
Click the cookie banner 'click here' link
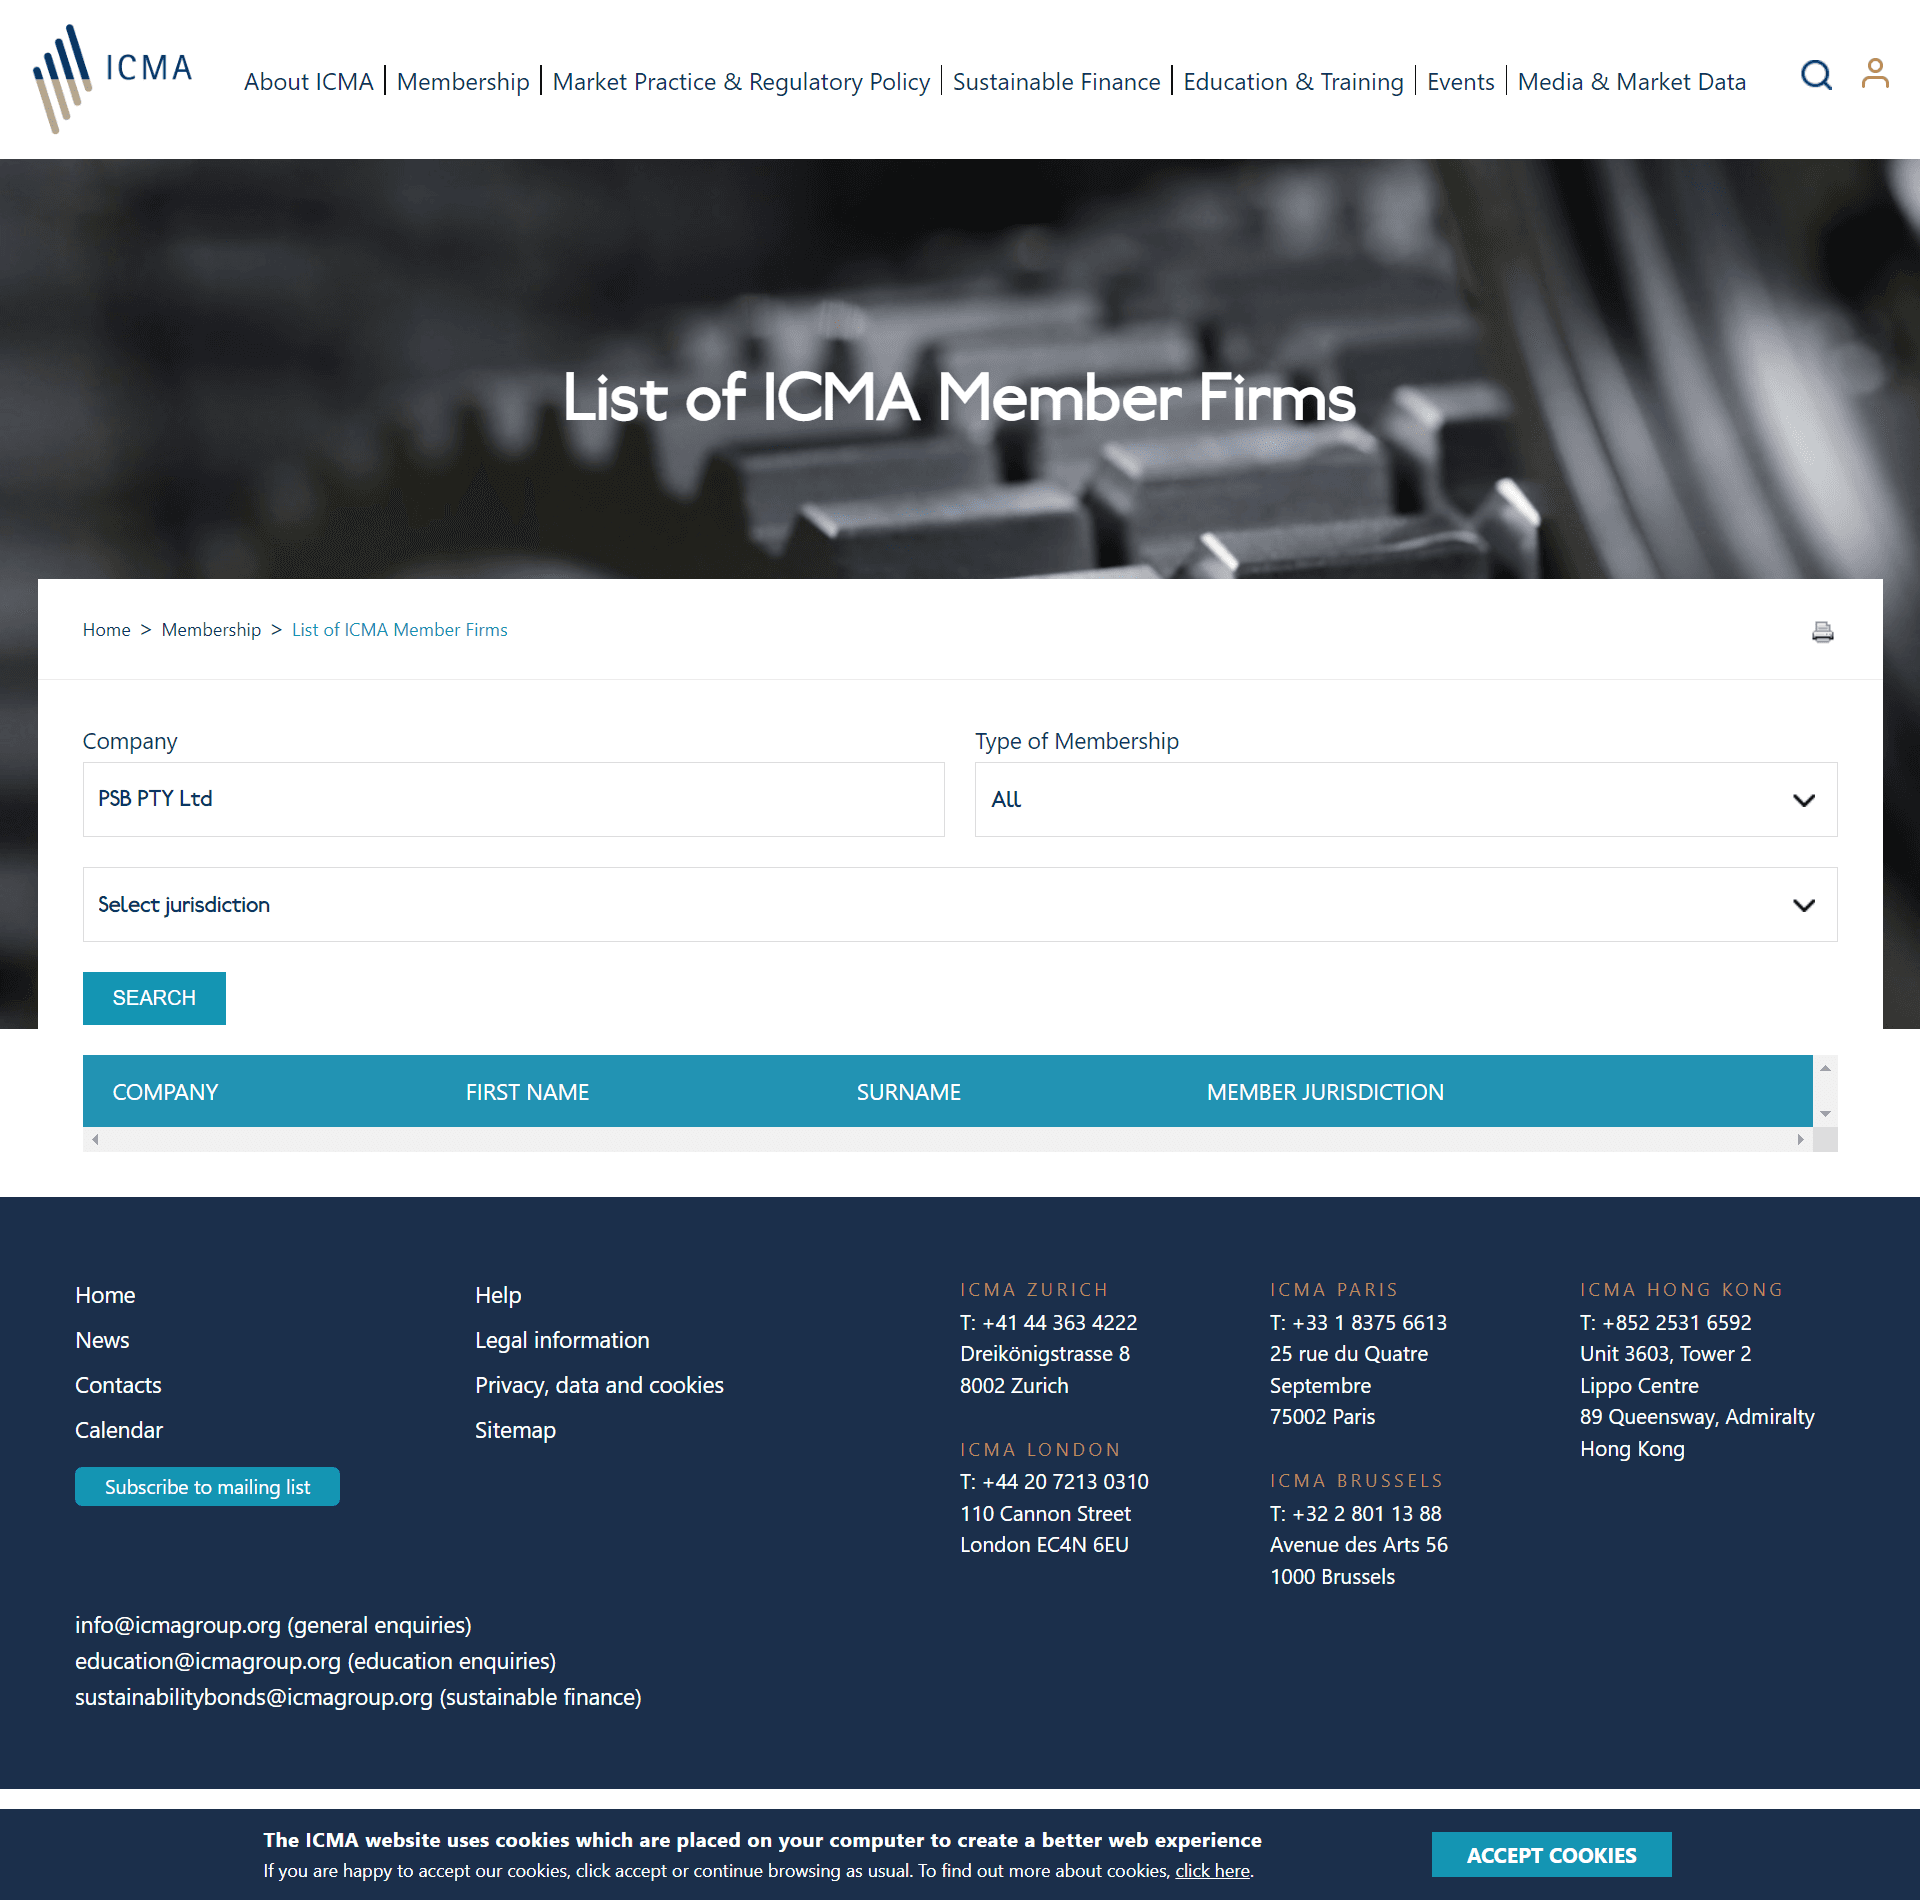(x=1212, y=1871)
